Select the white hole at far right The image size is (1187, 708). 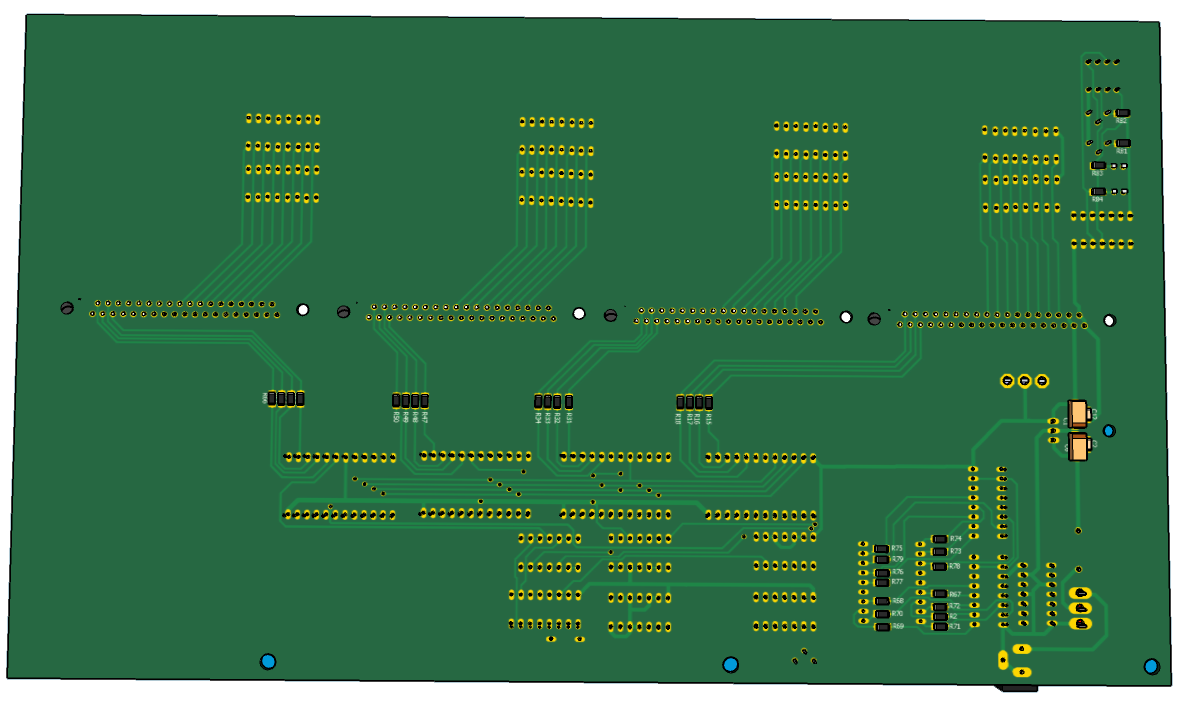point(1109,321)
